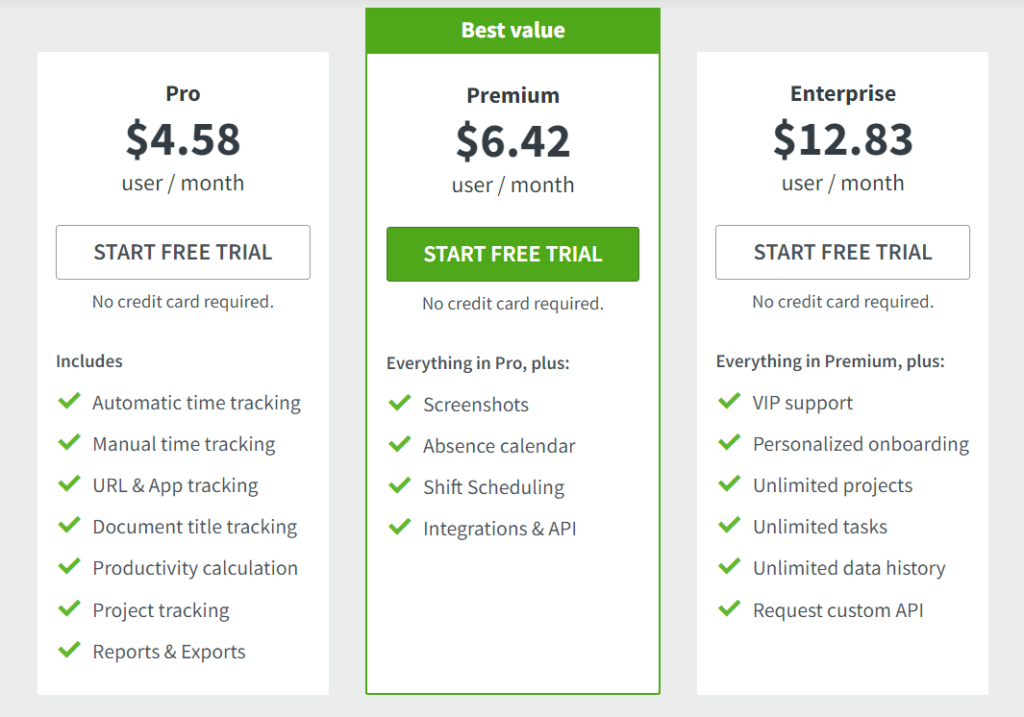Click the Unlimited data history feature text

(849, 568)
